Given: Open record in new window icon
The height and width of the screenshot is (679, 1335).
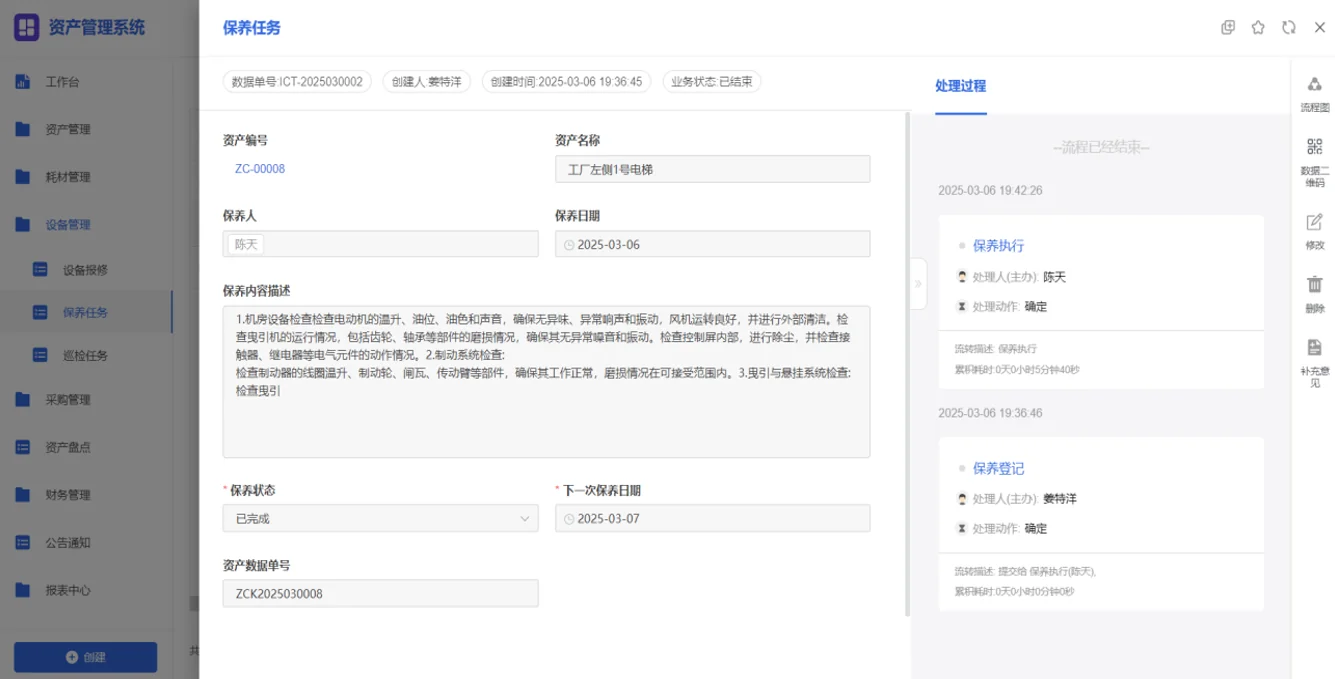Looking at the screenshot, I should click(x=1228, y=28).
